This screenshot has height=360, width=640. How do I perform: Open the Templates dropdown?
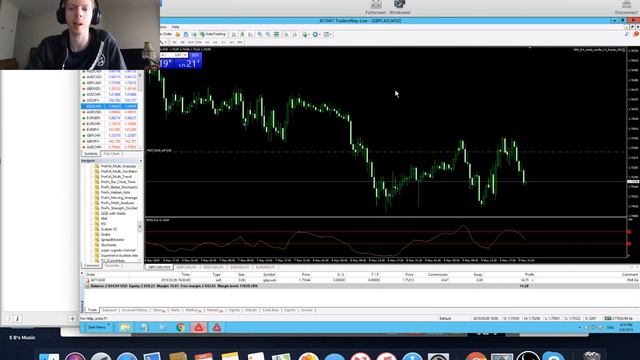coord(328,35)
